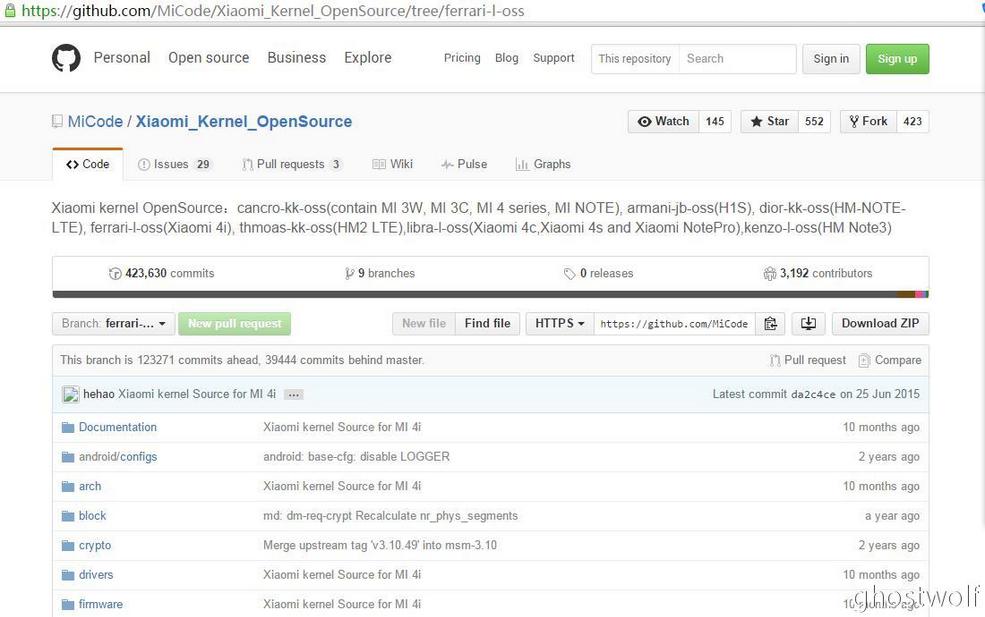Open the Compare link
The image size is (985, 617).
click(890, 360)
